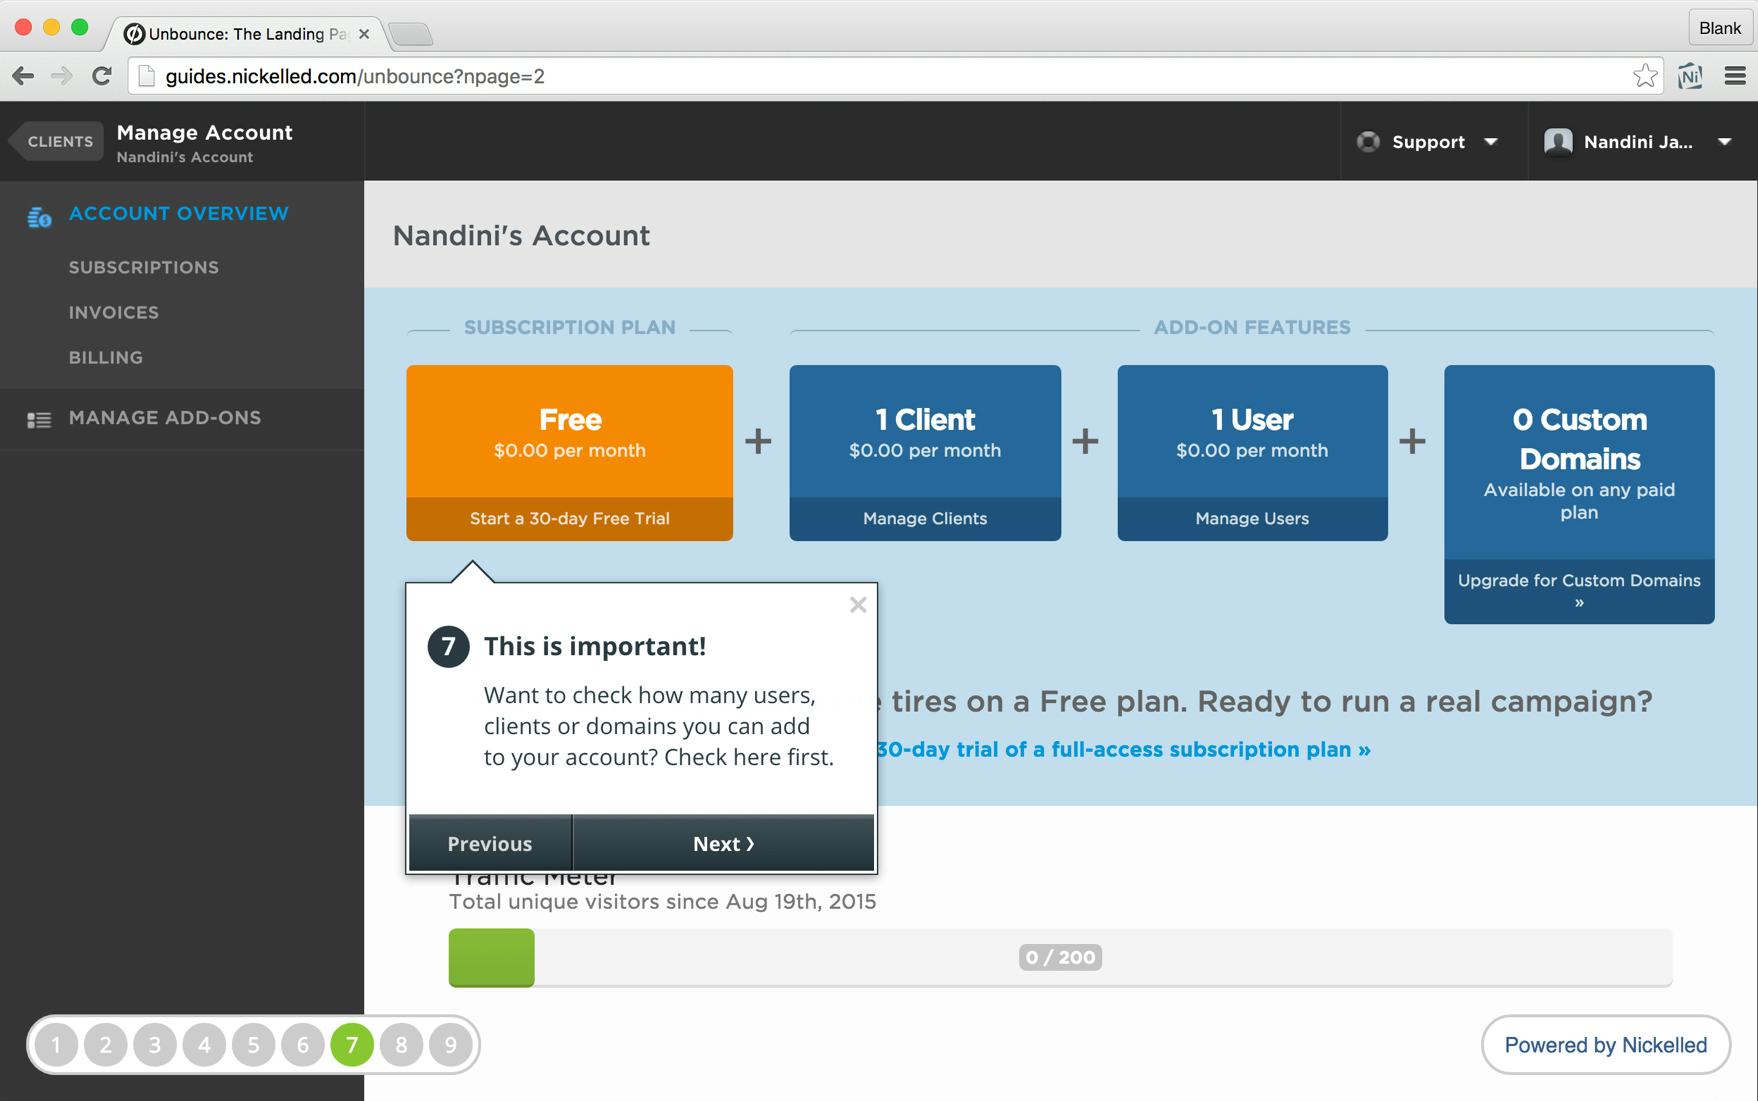The height and width of the screenshot is (1101, 1758).
Task: Open Chrome's hamburger menu icon
Action: click(1735, 75)
